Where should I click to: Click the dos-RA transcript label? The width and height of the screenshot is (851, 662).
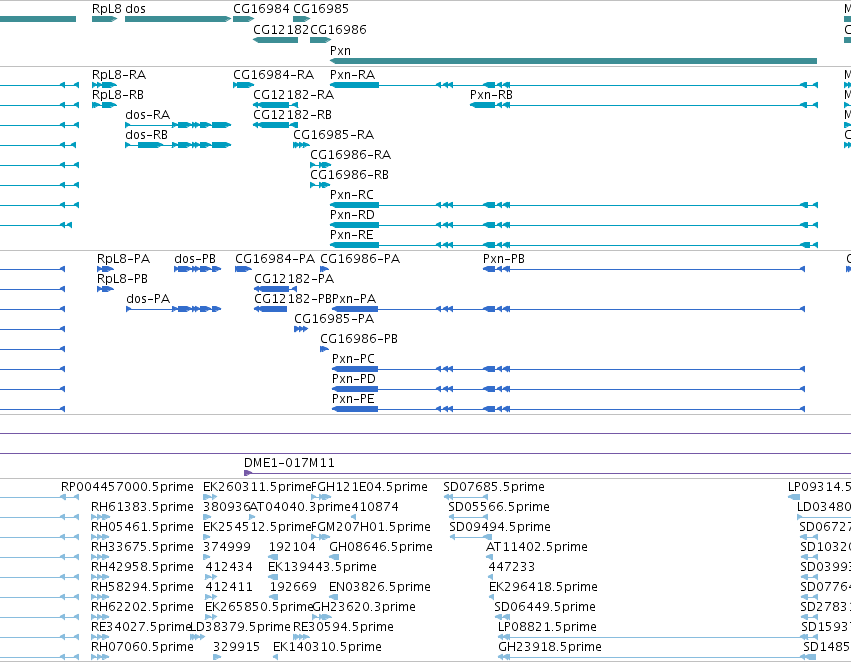148,114
